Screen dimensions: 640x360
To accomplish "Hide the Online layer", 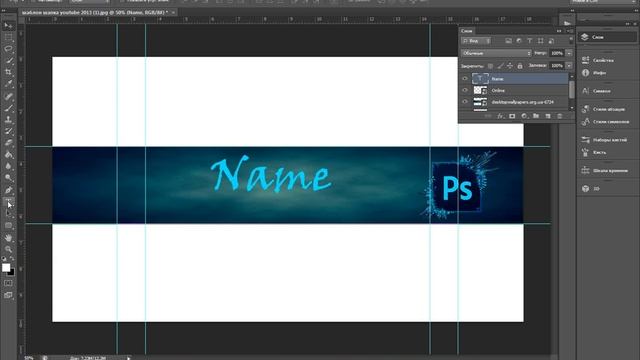I will pyautogui.click(x=465, y=90).
